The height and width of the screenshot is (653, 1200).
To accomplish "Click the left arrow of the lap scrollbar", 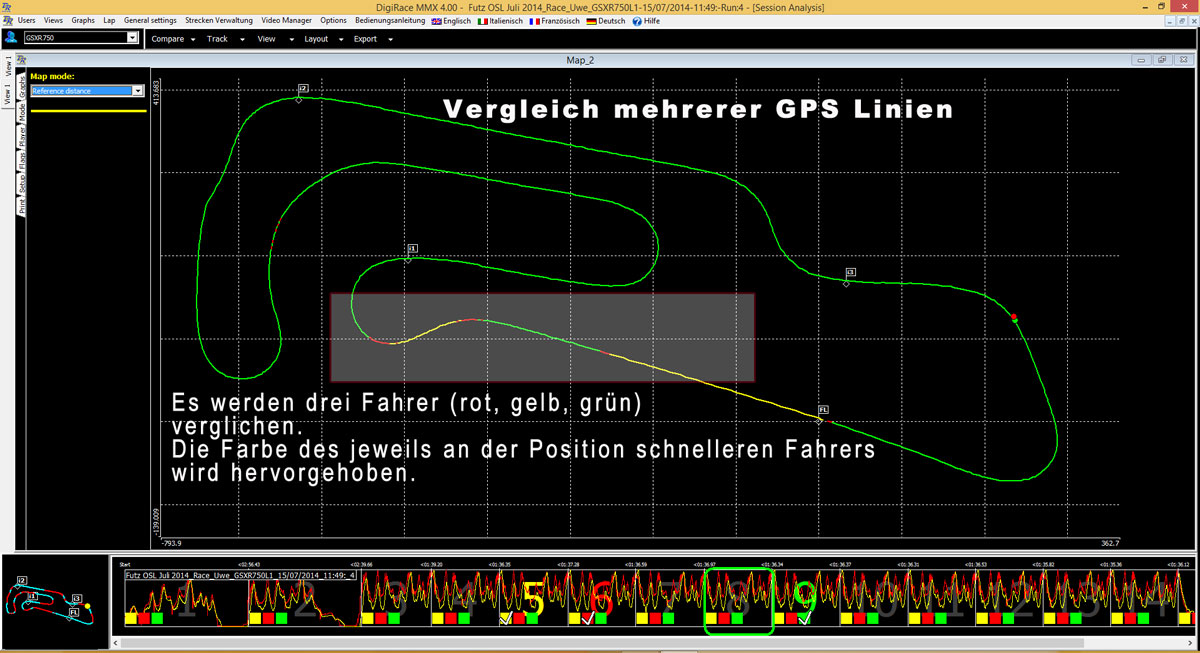I will (116, 643).
